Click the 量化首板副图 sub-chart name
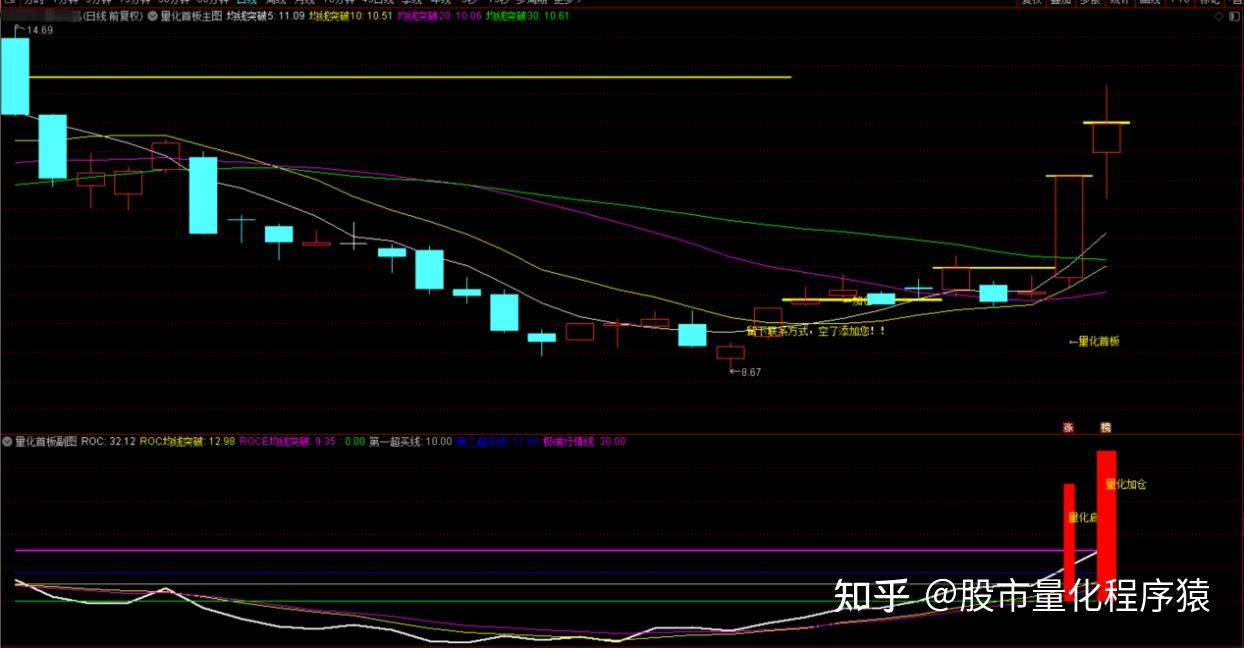 coord(46,441)
